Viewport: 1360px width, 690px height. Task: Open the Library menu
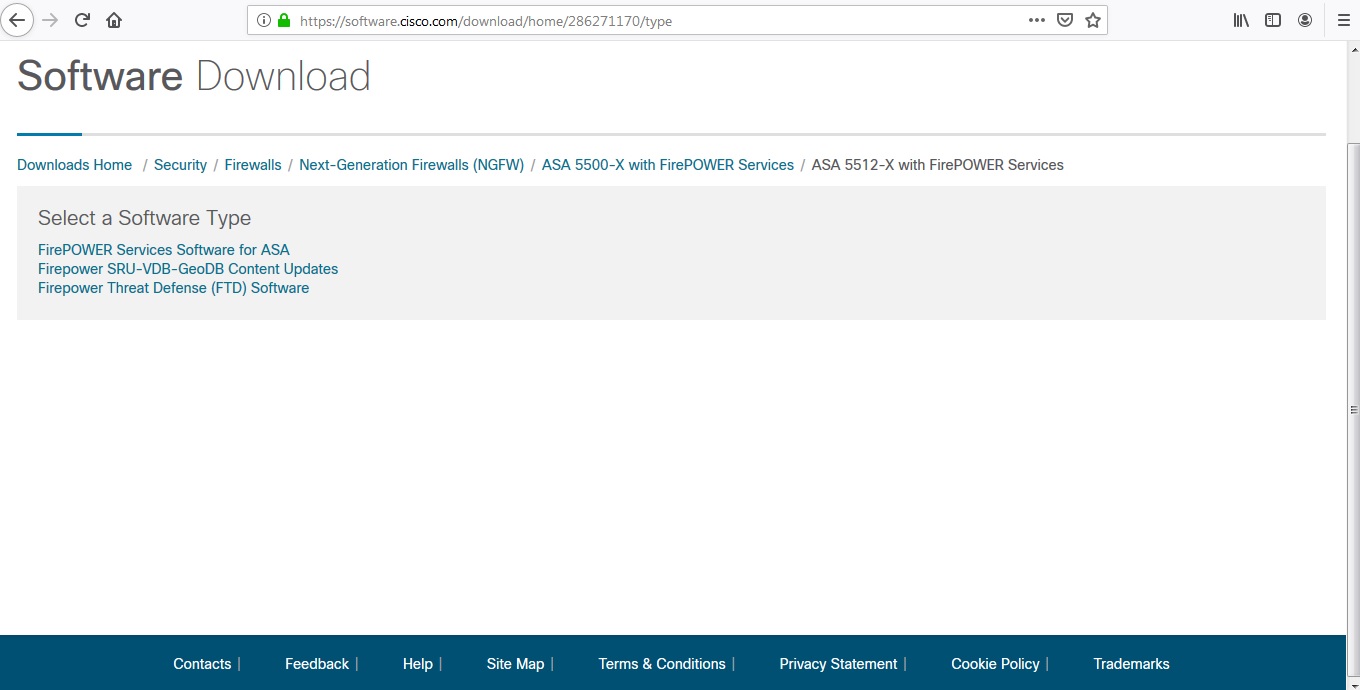pyautogui.click(x=1240, y=19)
